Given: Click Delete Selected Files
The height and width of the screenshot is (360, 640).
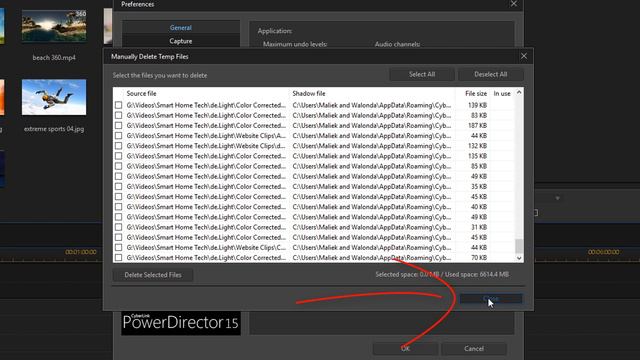Looking at the screenshot, I should (x=153, y=275).
